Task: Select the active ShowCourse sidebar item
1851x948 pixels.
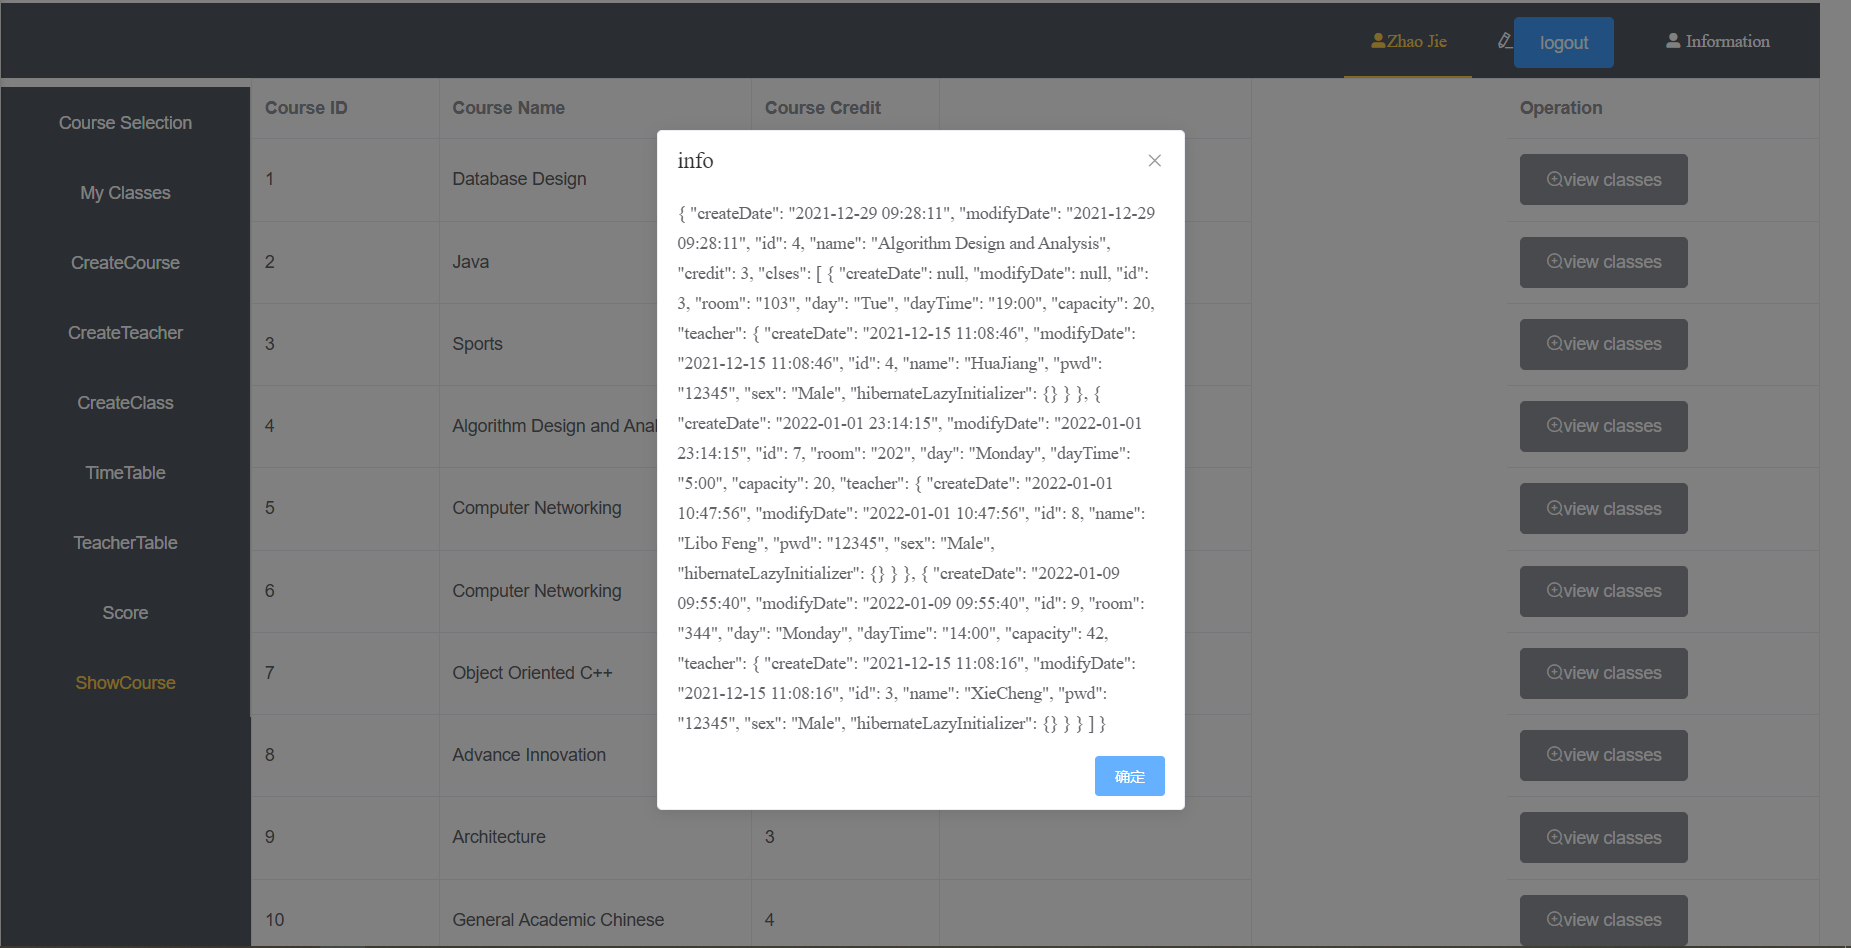Action: pyautogui.click(x=125, y=682)
